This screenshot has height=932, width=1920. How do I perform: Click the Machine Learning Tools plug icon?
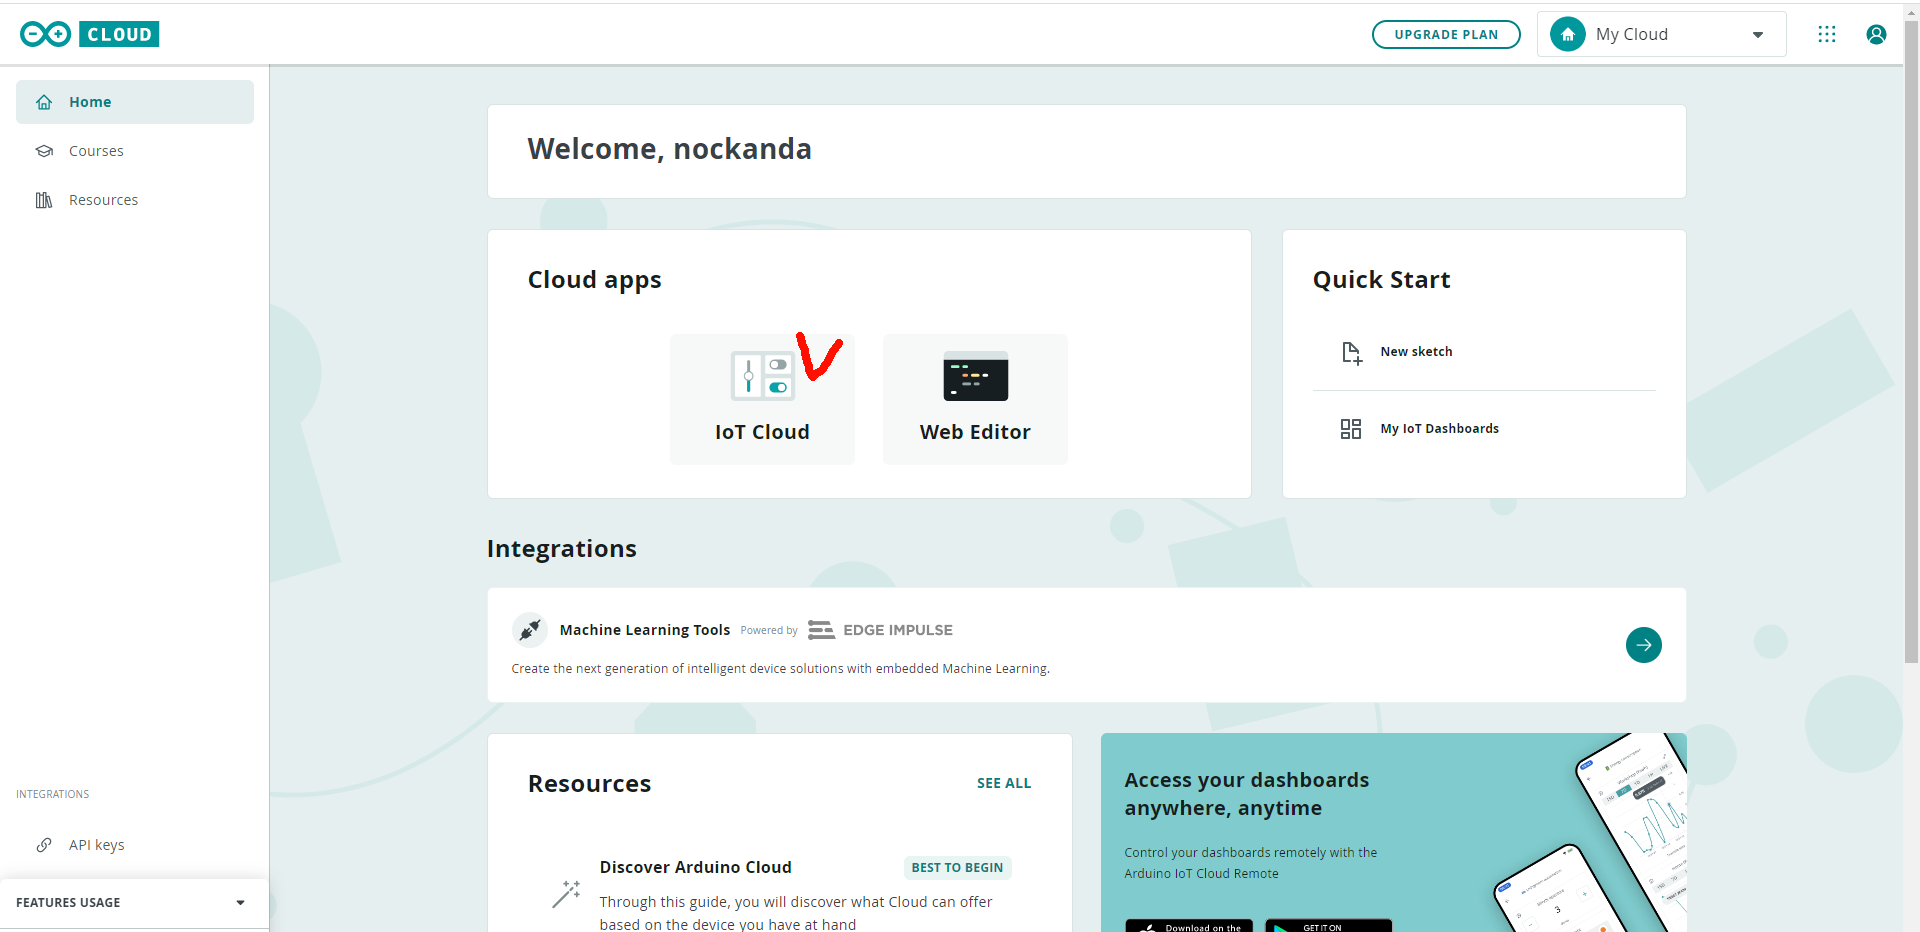coord(530,630)
